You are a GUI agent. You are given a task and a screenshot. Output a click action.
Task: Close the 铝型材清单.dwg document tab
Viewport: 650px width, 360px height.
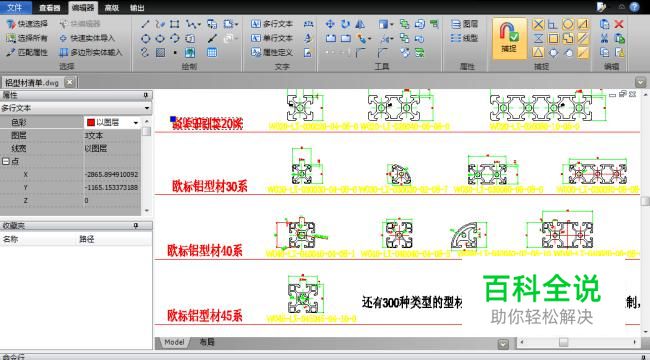click(70, 82)
